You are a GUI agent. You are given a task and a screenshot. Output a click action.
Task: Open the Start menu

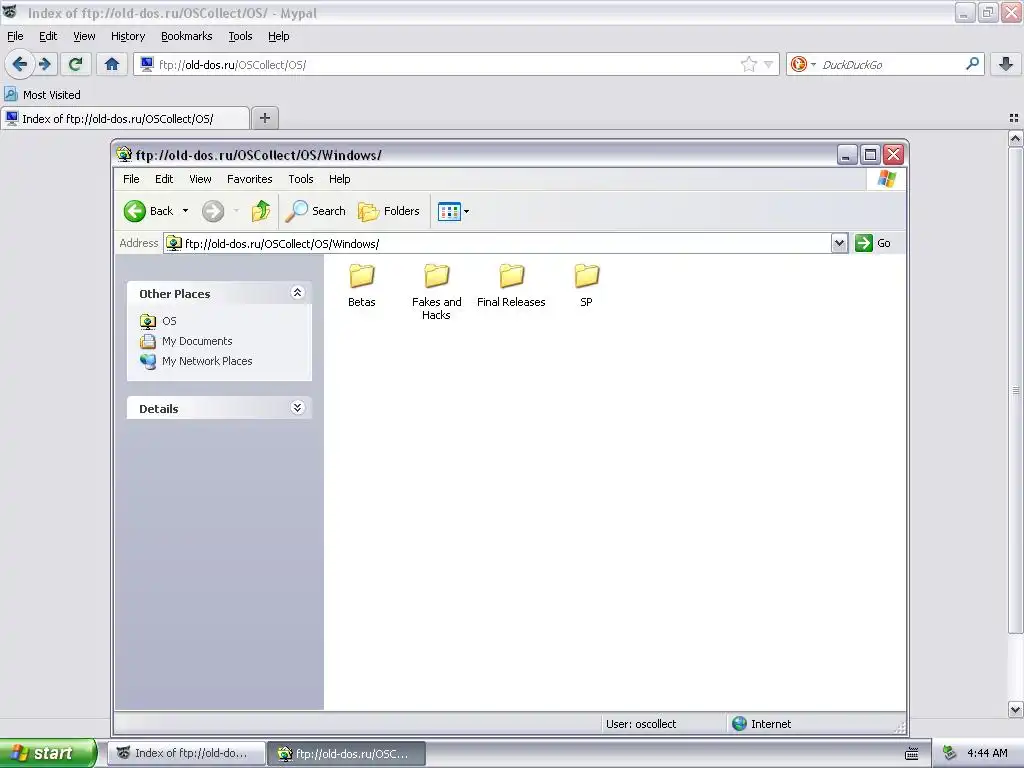pyautogui.click(x=48, y=753)
